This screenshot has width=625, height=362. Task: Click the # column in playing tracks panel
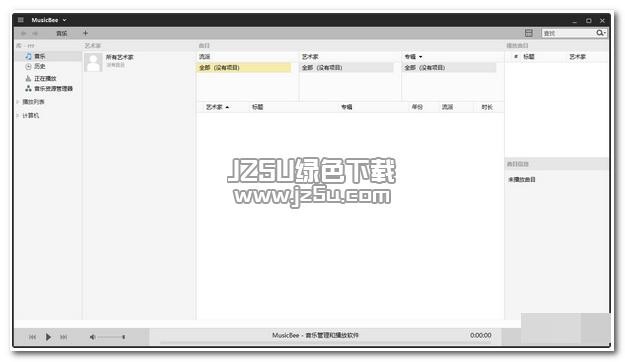(x=516, y=57)
